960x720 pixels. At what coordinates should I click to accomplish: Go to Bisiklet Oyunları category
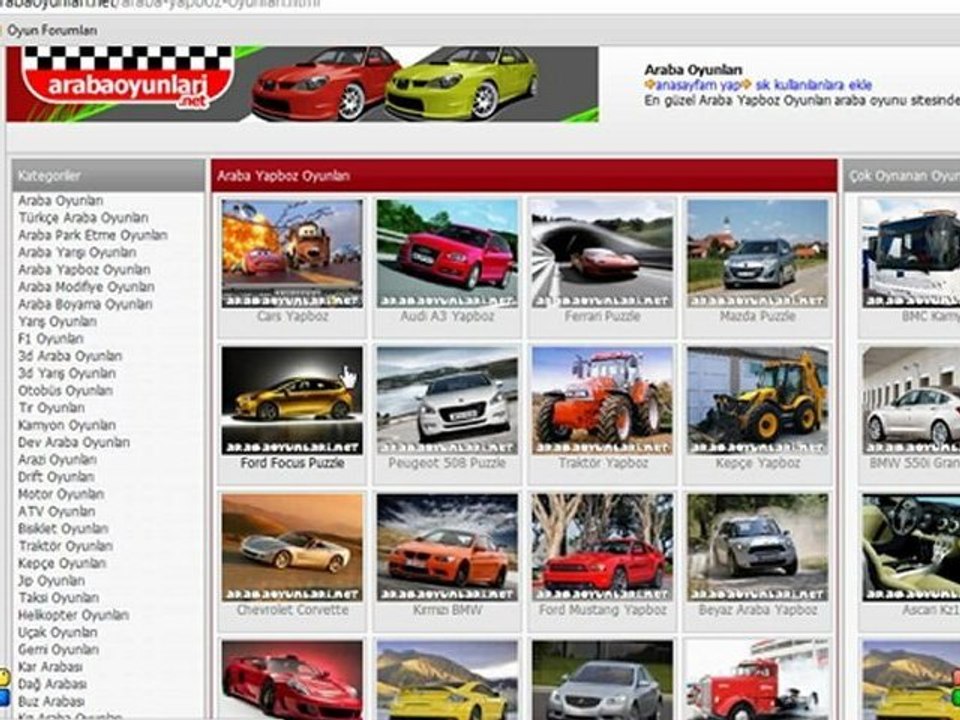(x=63, y=528)
